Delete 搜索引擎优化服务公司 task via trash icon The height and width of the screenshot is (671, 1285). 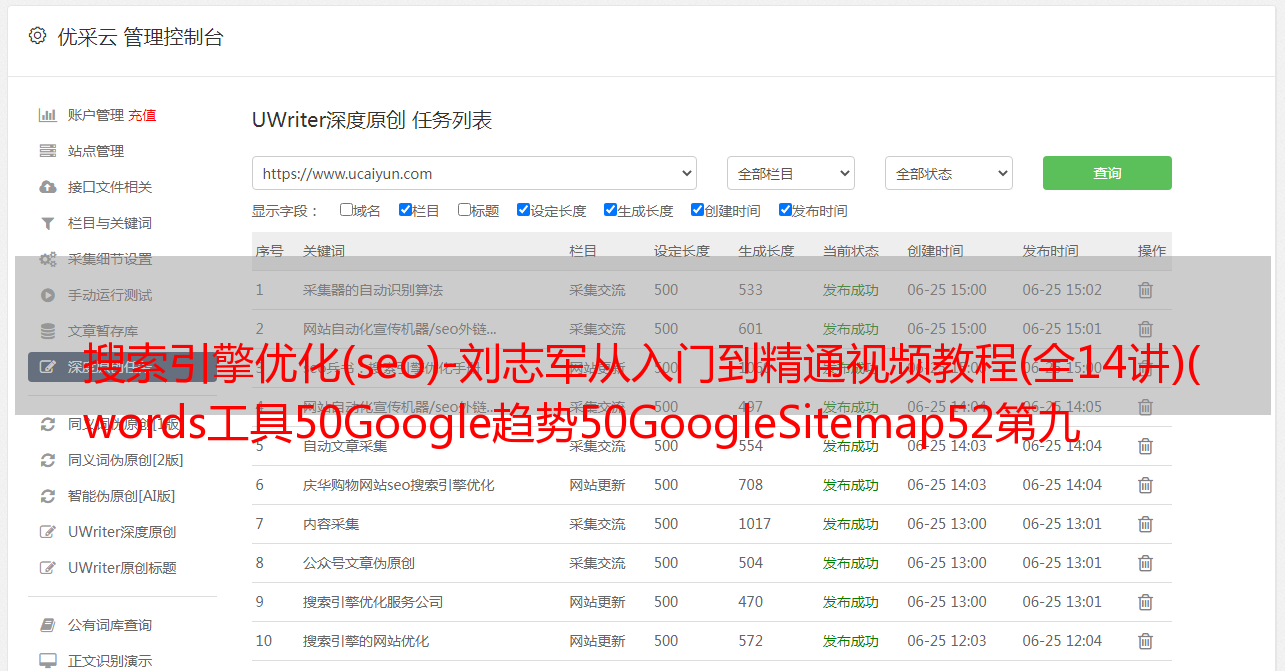tap(1146, 602)
